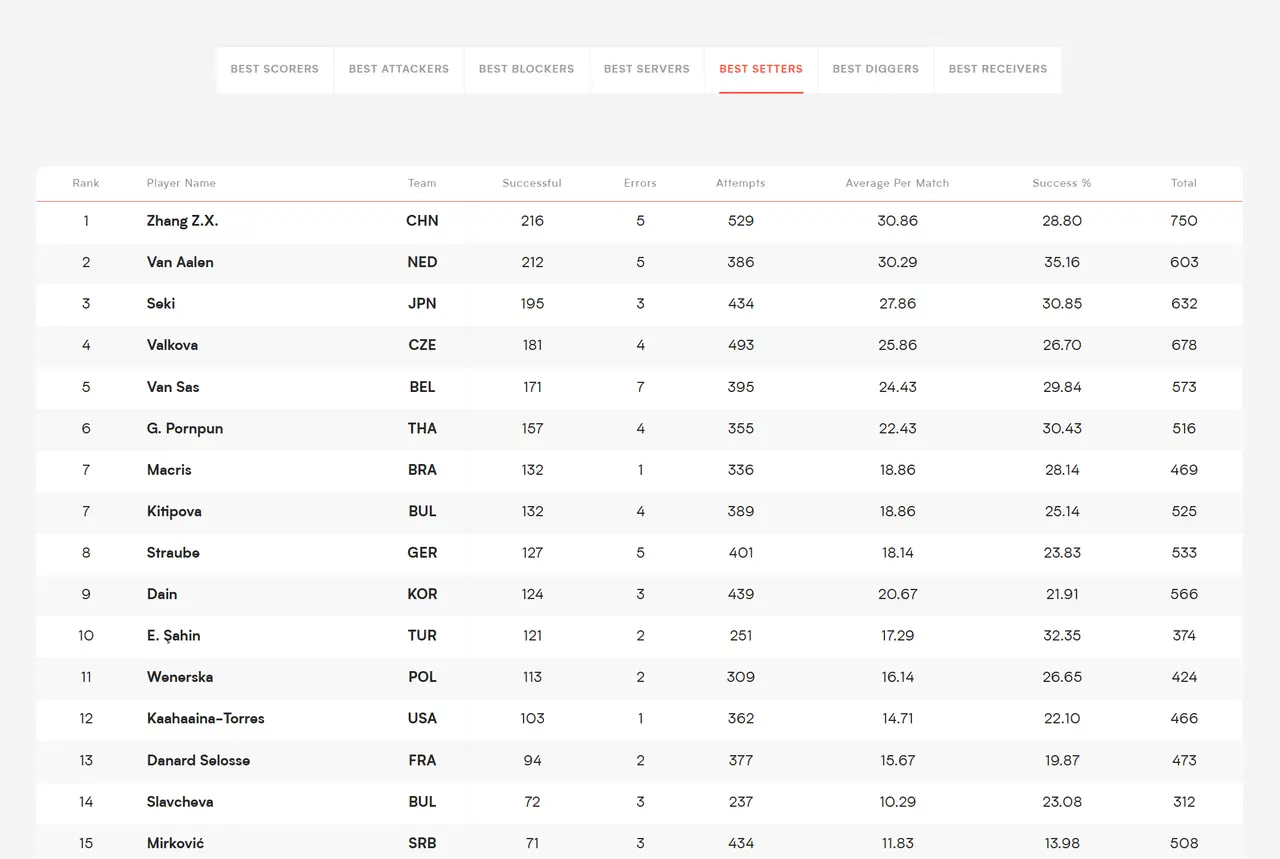The width and height of the screenshot is (1280, 859).
Task: Click player name Wenerska
Action: 180,677
